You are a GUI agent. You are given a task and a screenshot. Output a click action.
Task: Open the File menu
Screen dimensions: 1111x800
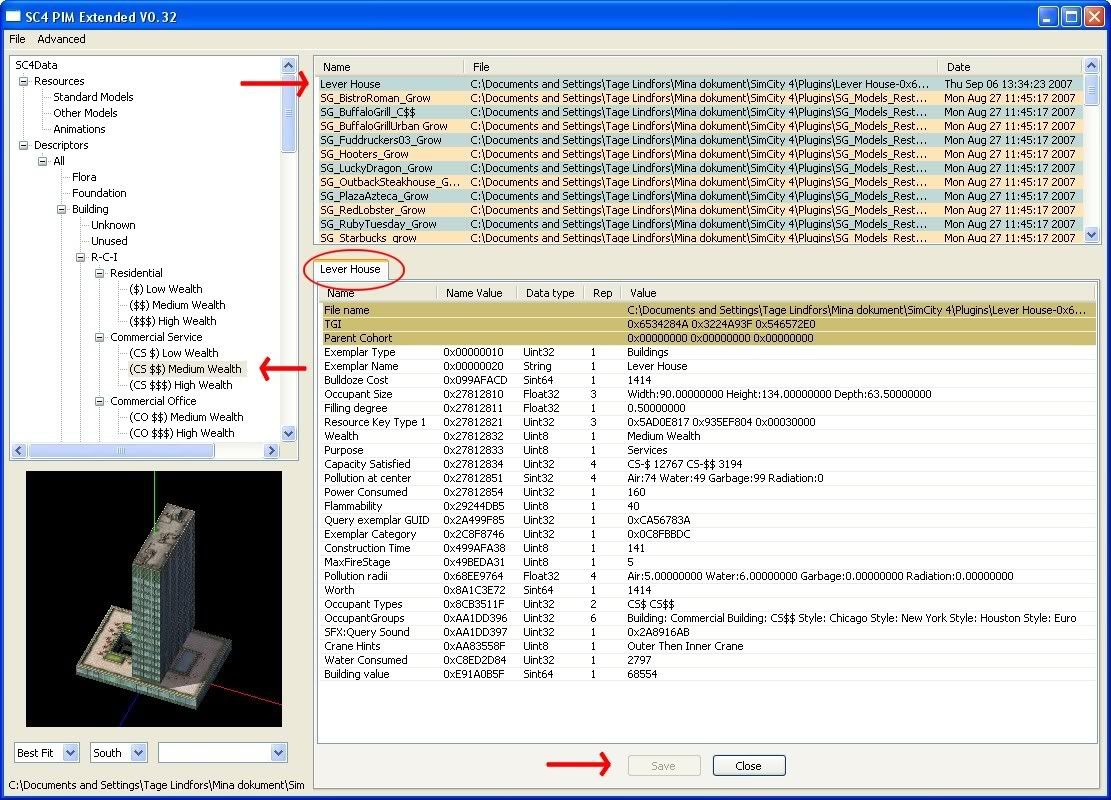point(17,39)
